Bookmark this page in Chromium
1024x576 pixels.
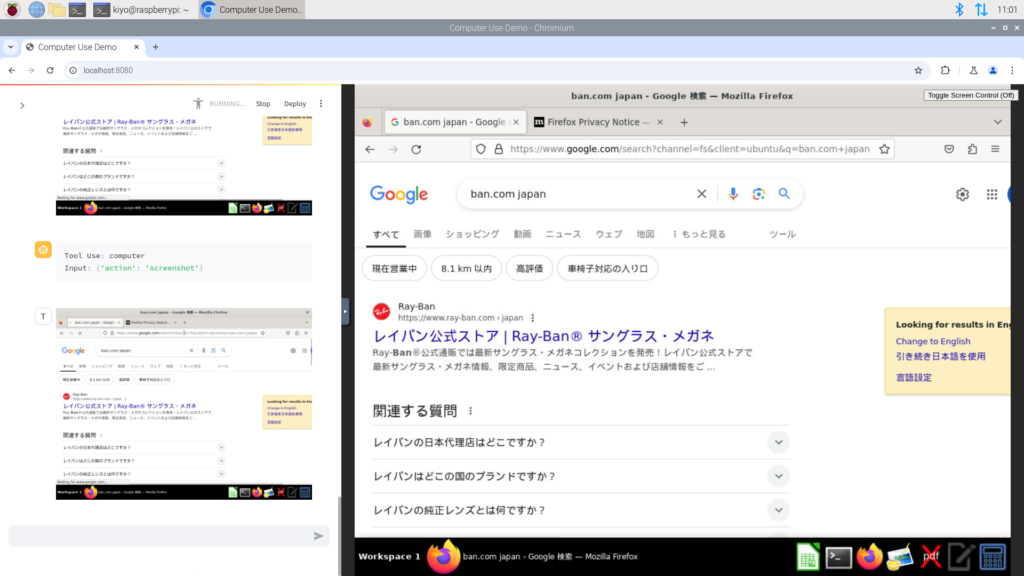coord(918,70)
